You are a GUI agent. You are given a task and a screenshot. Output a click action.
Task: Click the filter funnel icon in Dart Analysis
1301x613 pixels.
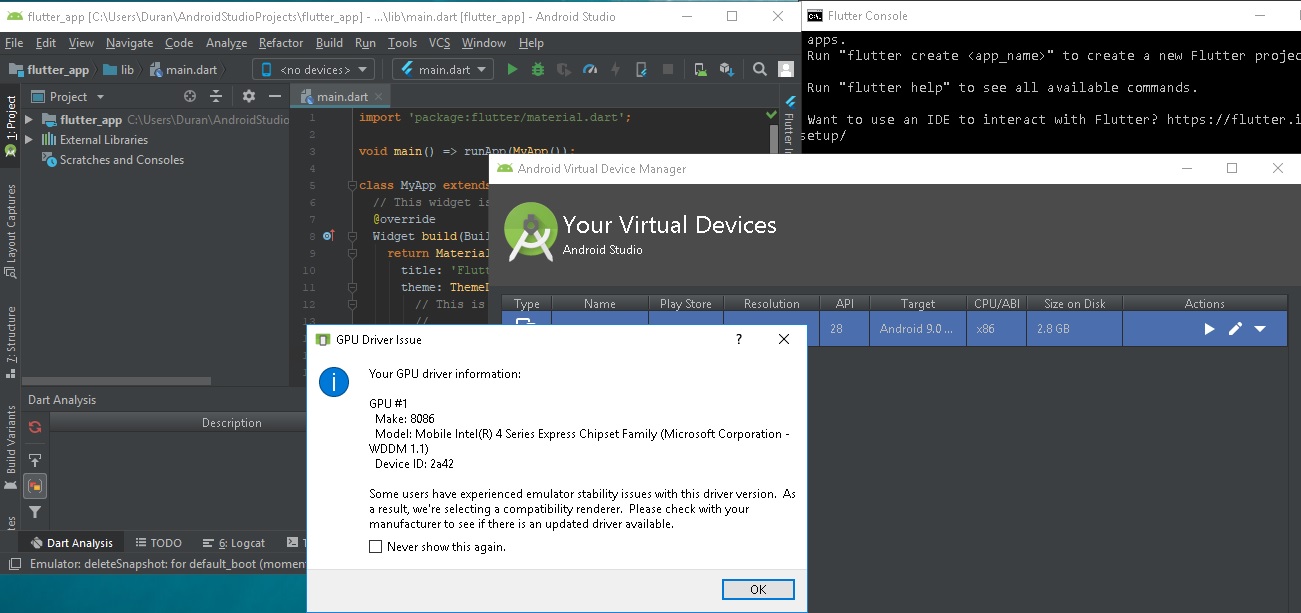[35, 512]
